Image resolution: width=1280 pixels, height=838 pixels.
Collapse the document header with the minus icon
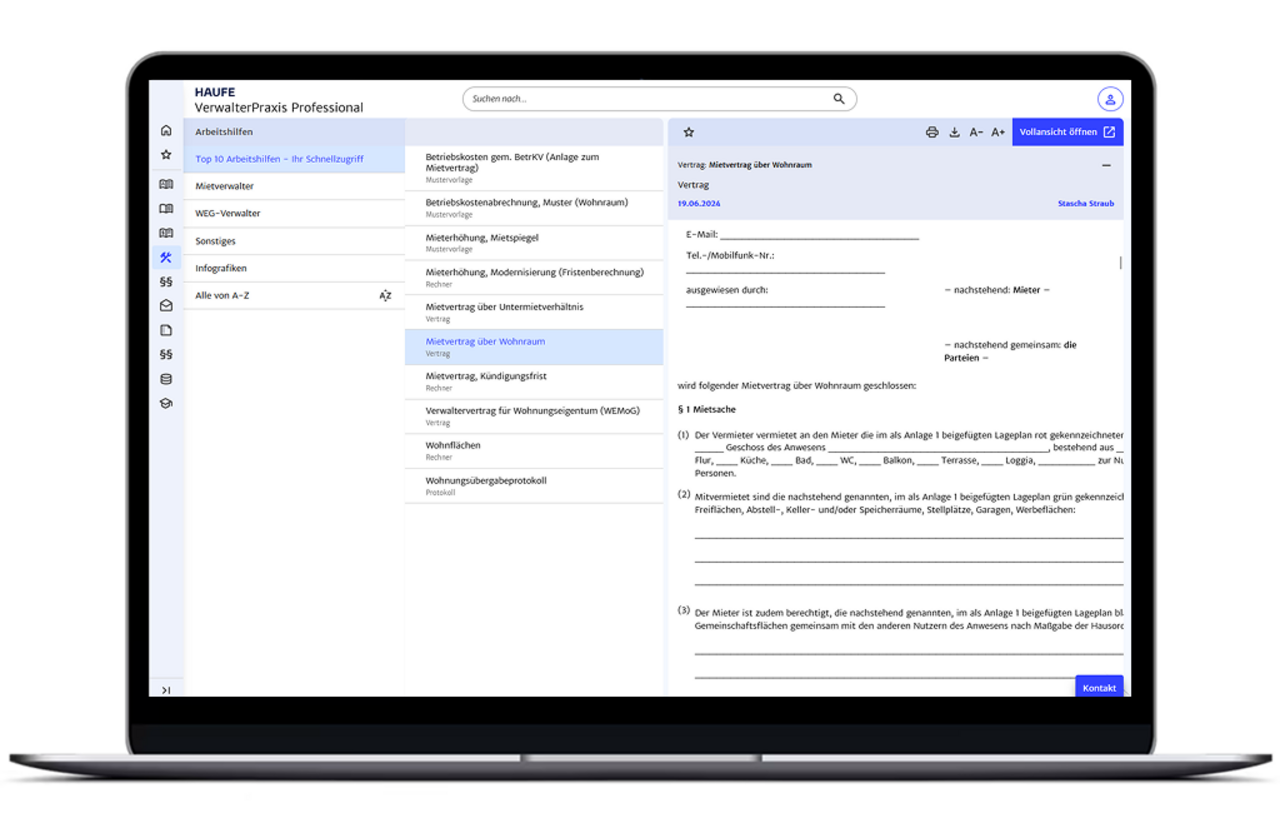click(x=1106, y=165)
